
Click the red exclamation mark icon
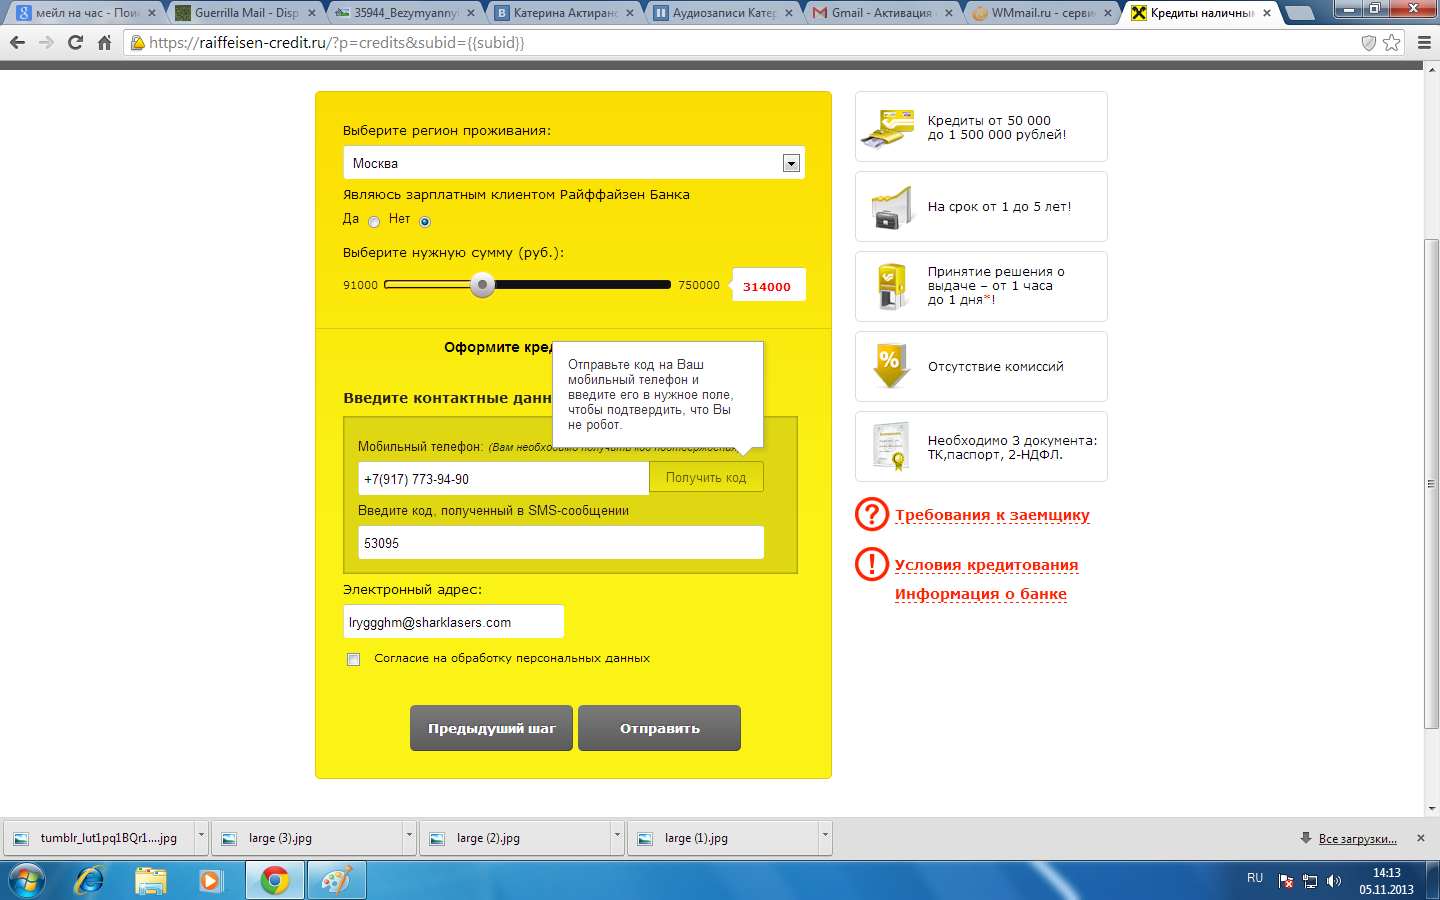pos(872,564)
